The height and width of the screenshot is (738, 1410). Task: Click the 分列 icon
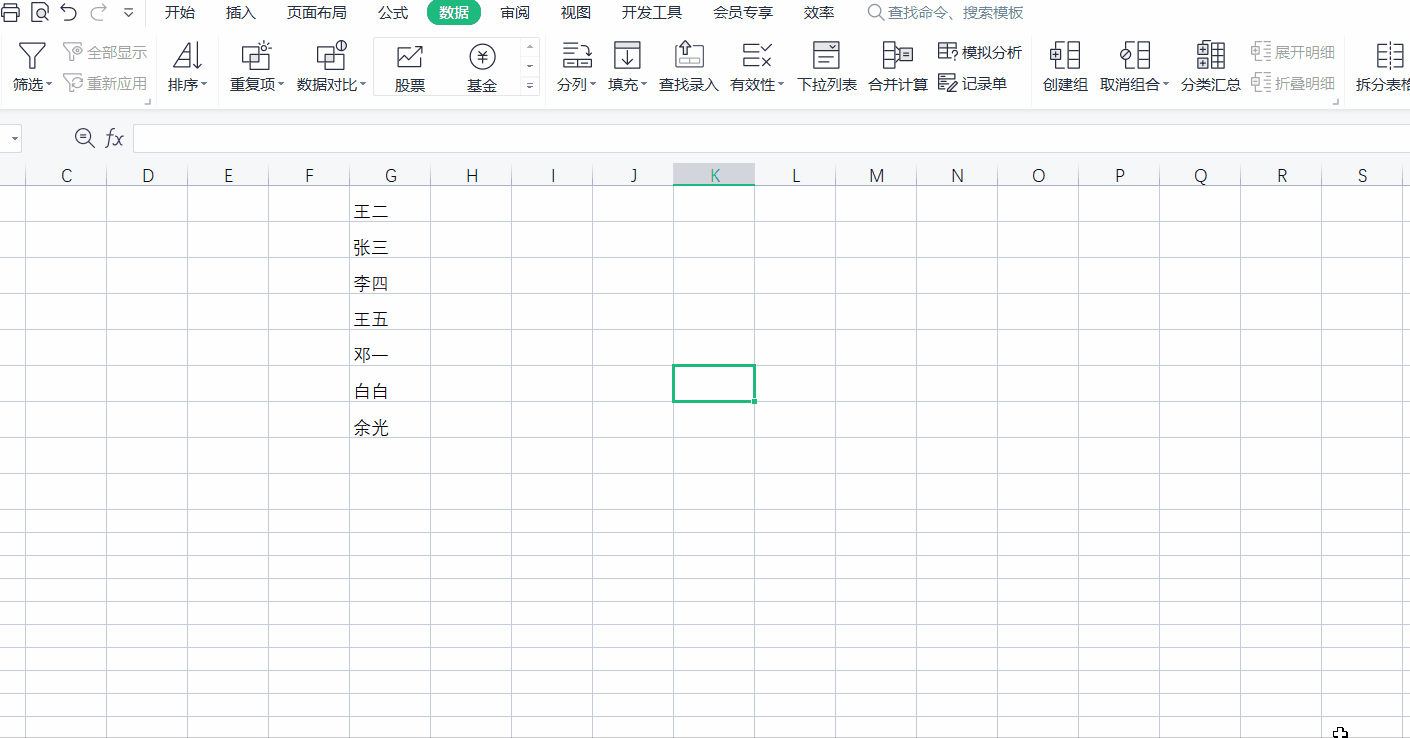[576, 56]
